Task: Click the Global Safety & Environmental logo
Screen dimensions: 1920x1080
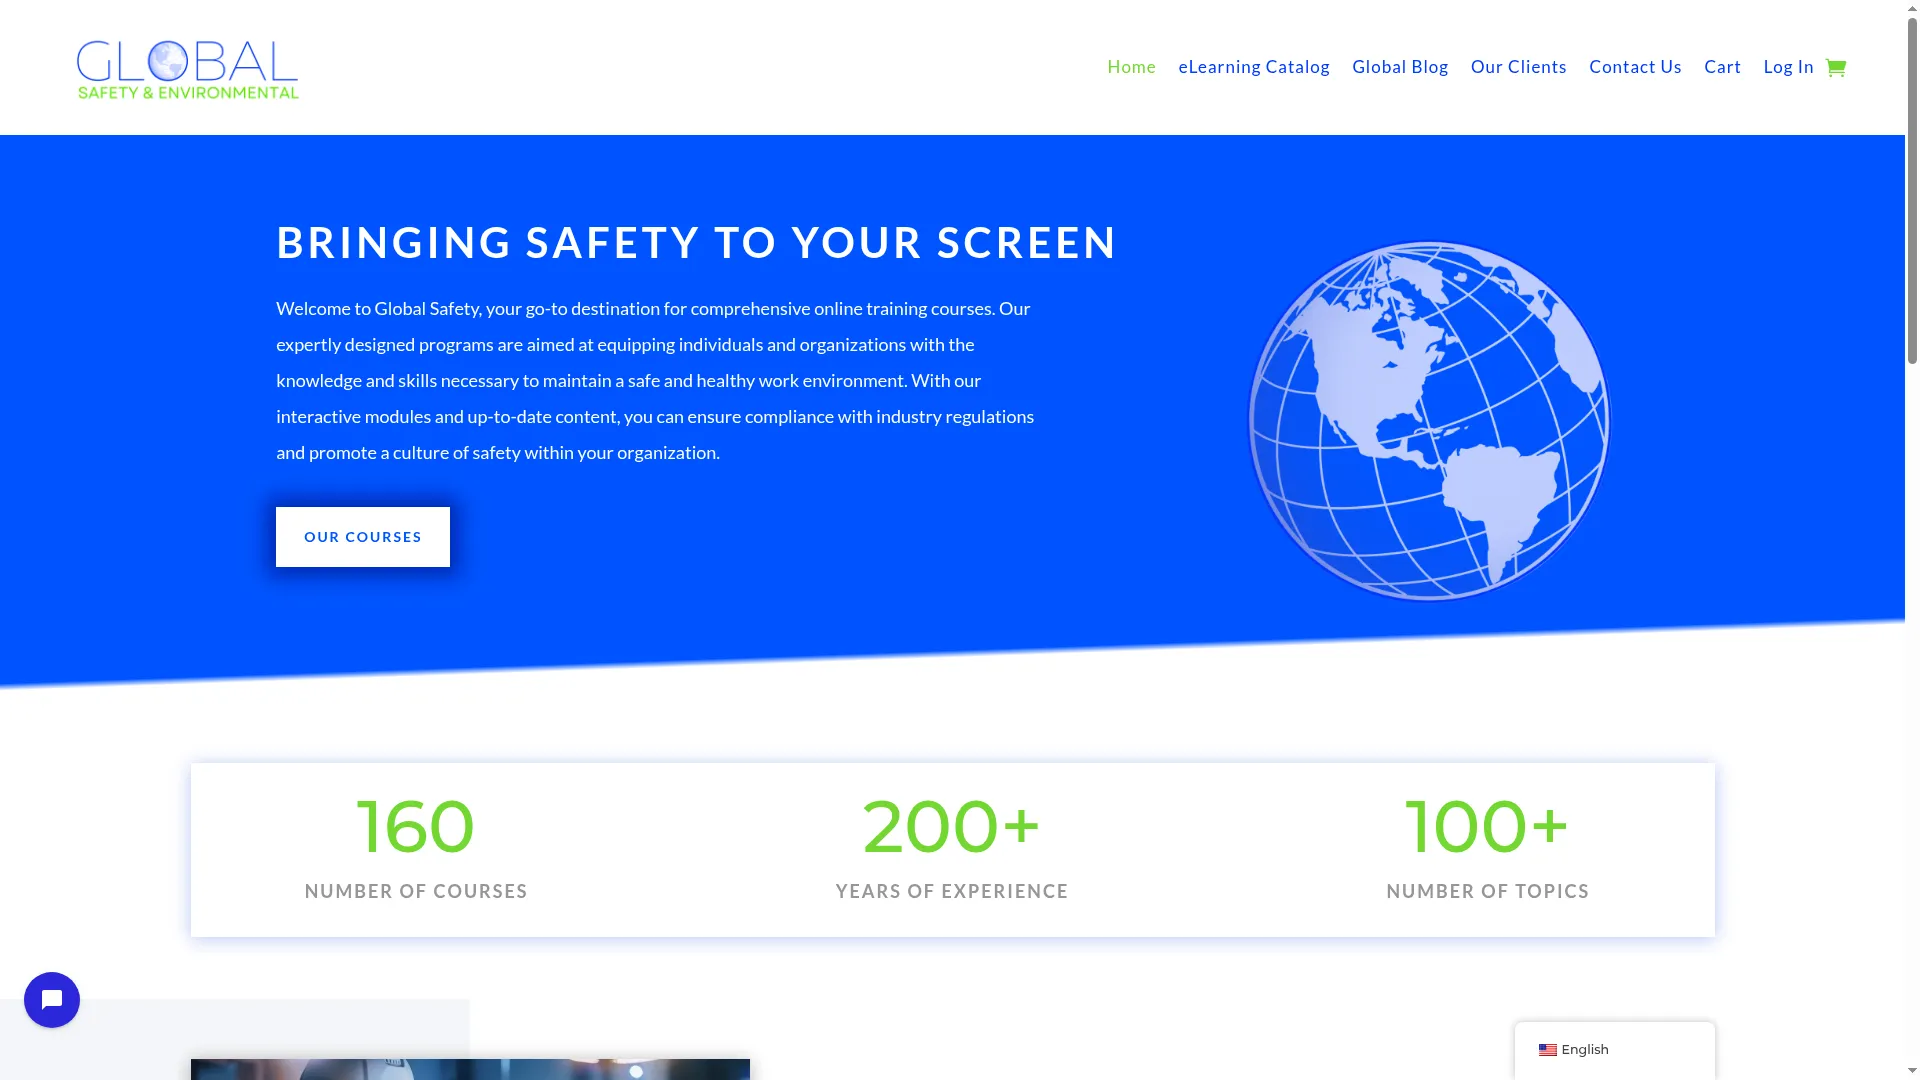Action: (188, 69)
